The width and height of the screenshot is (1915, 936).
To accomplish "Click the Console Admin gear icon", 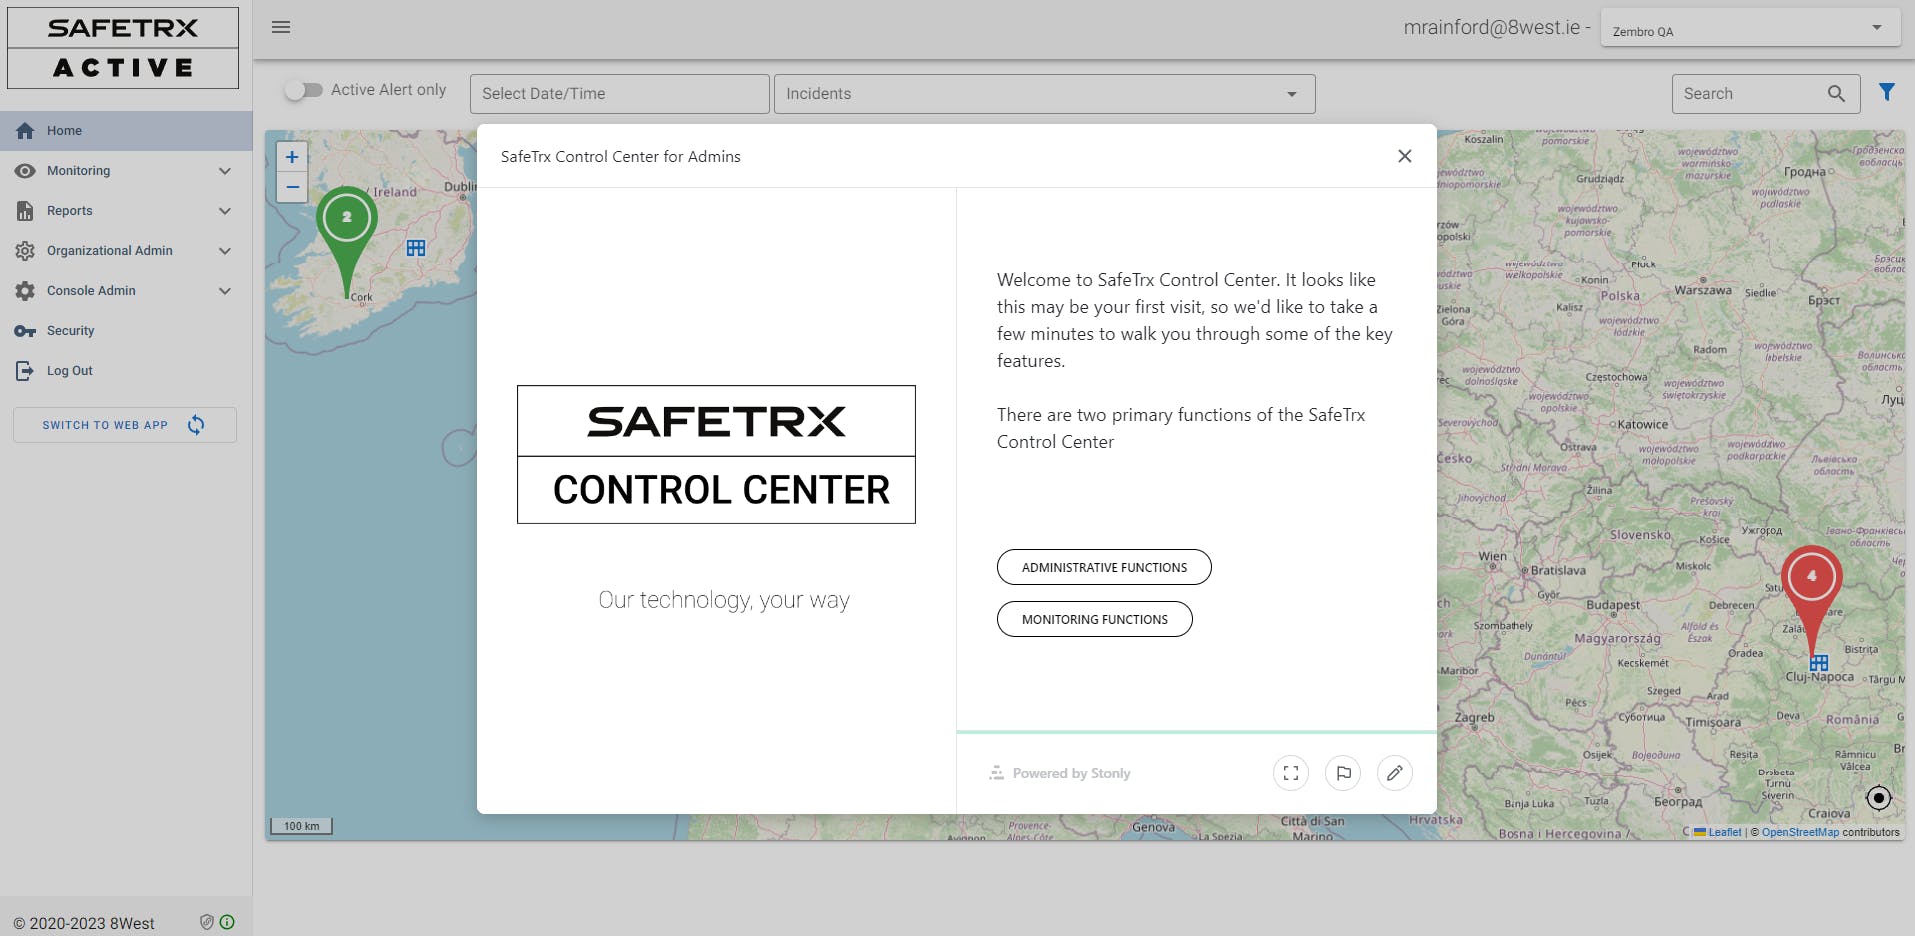I will (25, 291).
